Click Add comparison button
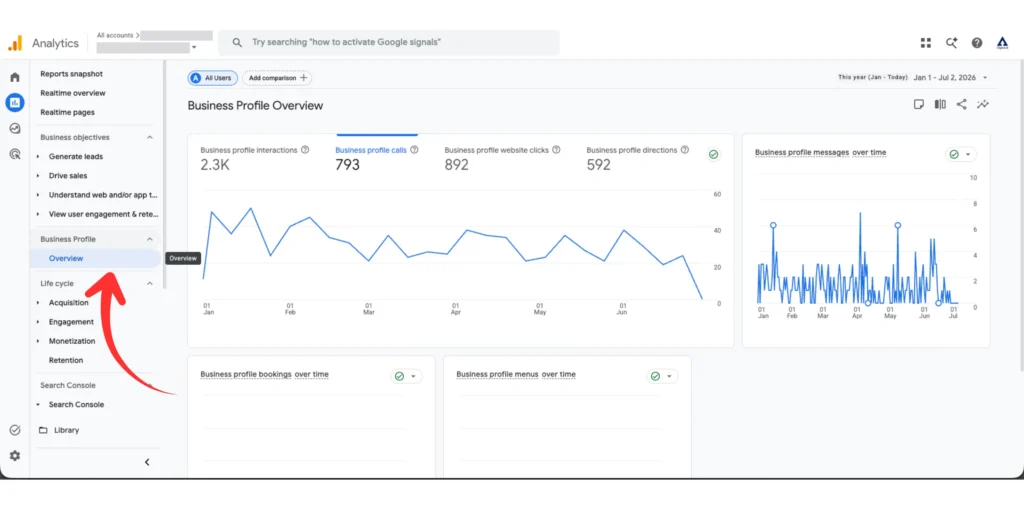 click(277, 78)
